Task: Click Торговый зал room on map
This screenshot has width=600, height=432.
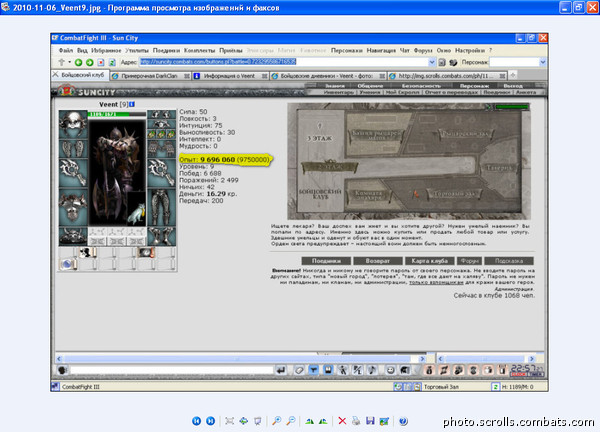Action: pos(454,194)
